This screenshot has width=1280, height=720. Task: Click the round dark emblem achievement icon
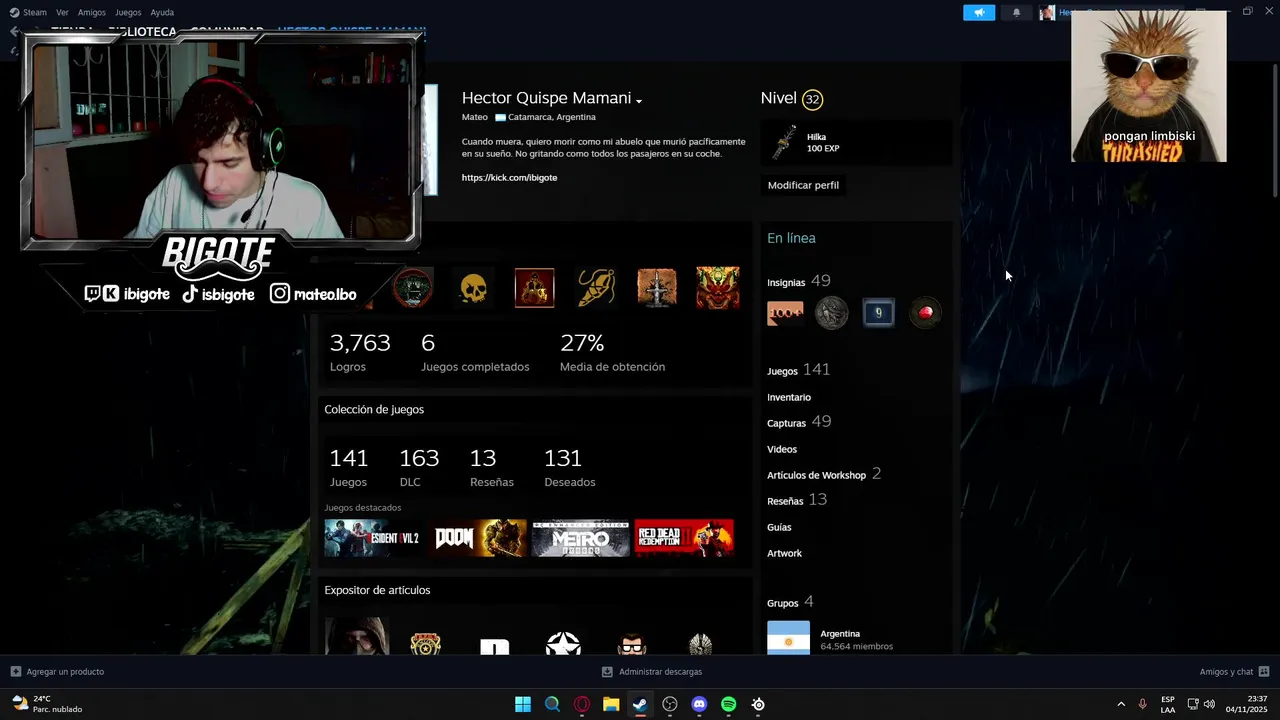point(413,288)
